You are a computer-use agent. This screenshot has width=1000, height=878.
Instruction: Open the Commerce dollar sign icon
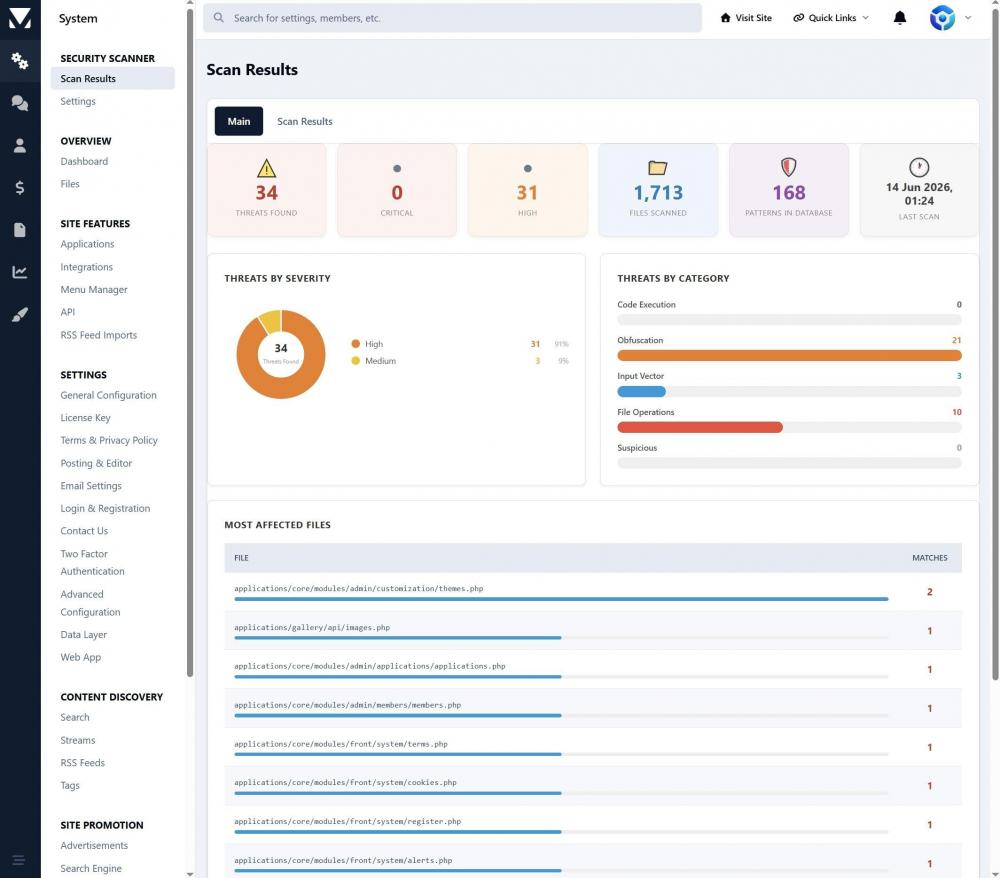click(x=20, y=187)
